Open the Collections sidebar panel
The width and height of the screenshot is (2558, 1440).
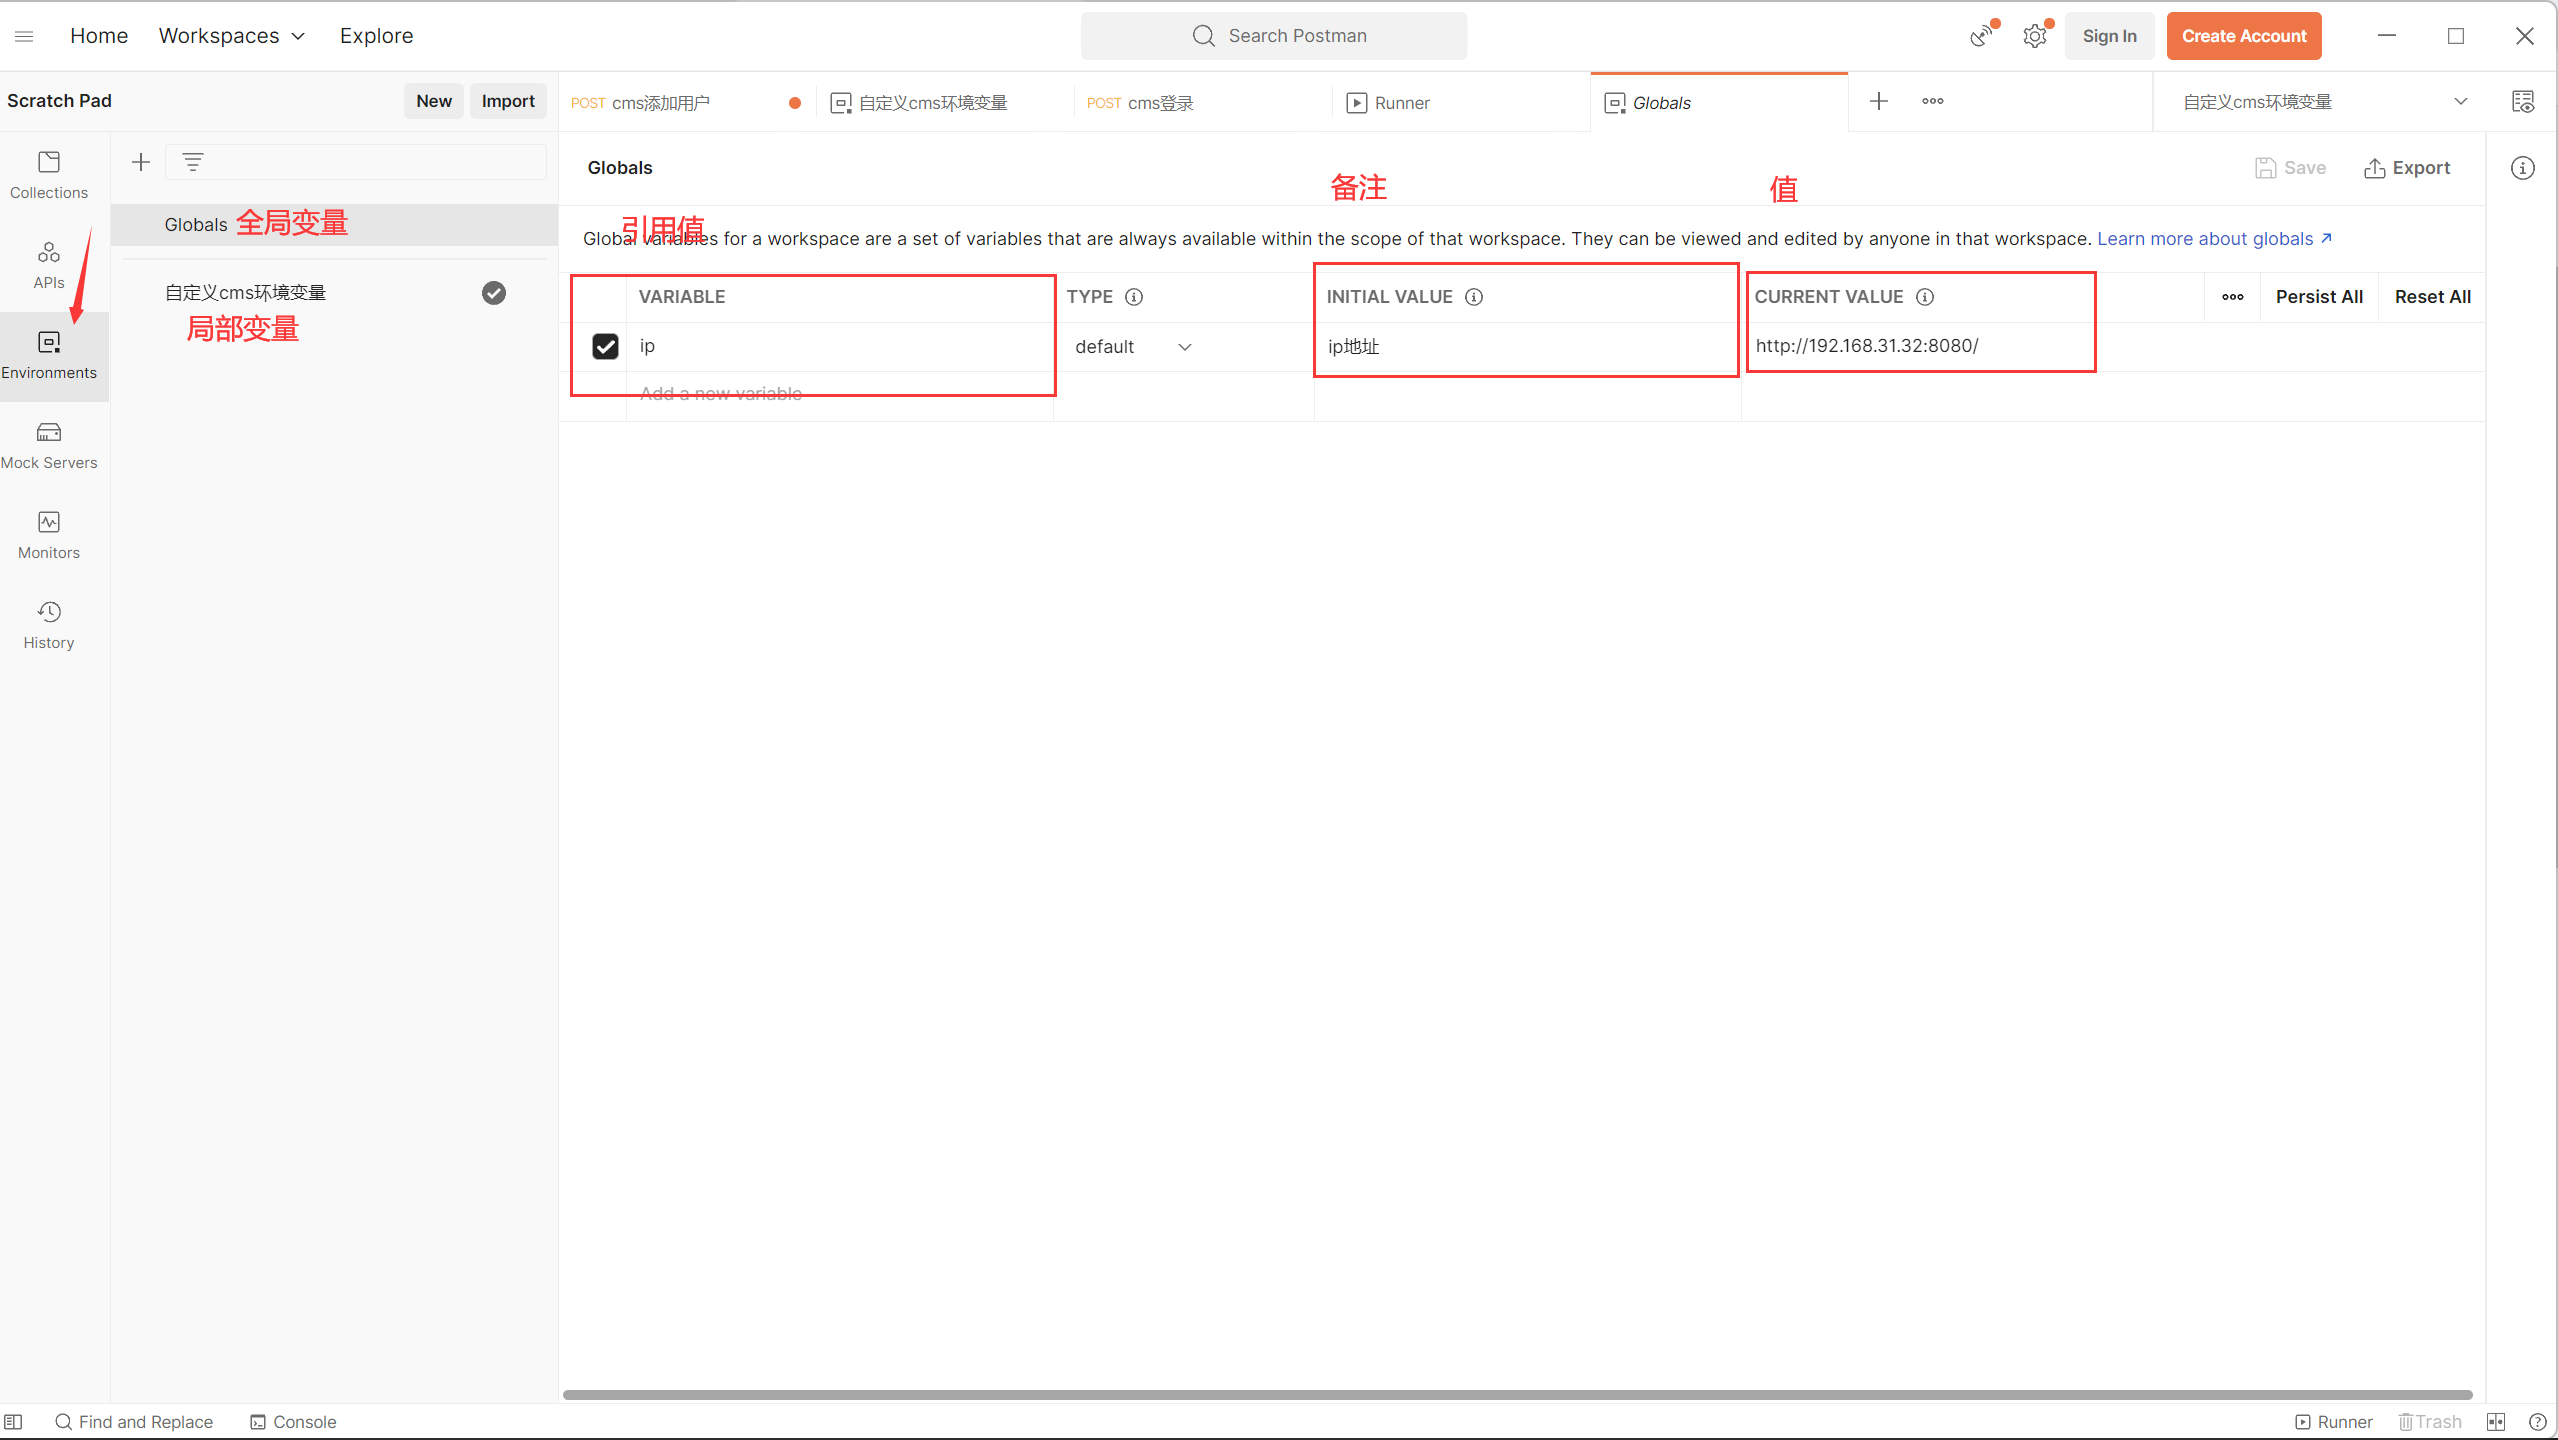[x=49, y=174]
